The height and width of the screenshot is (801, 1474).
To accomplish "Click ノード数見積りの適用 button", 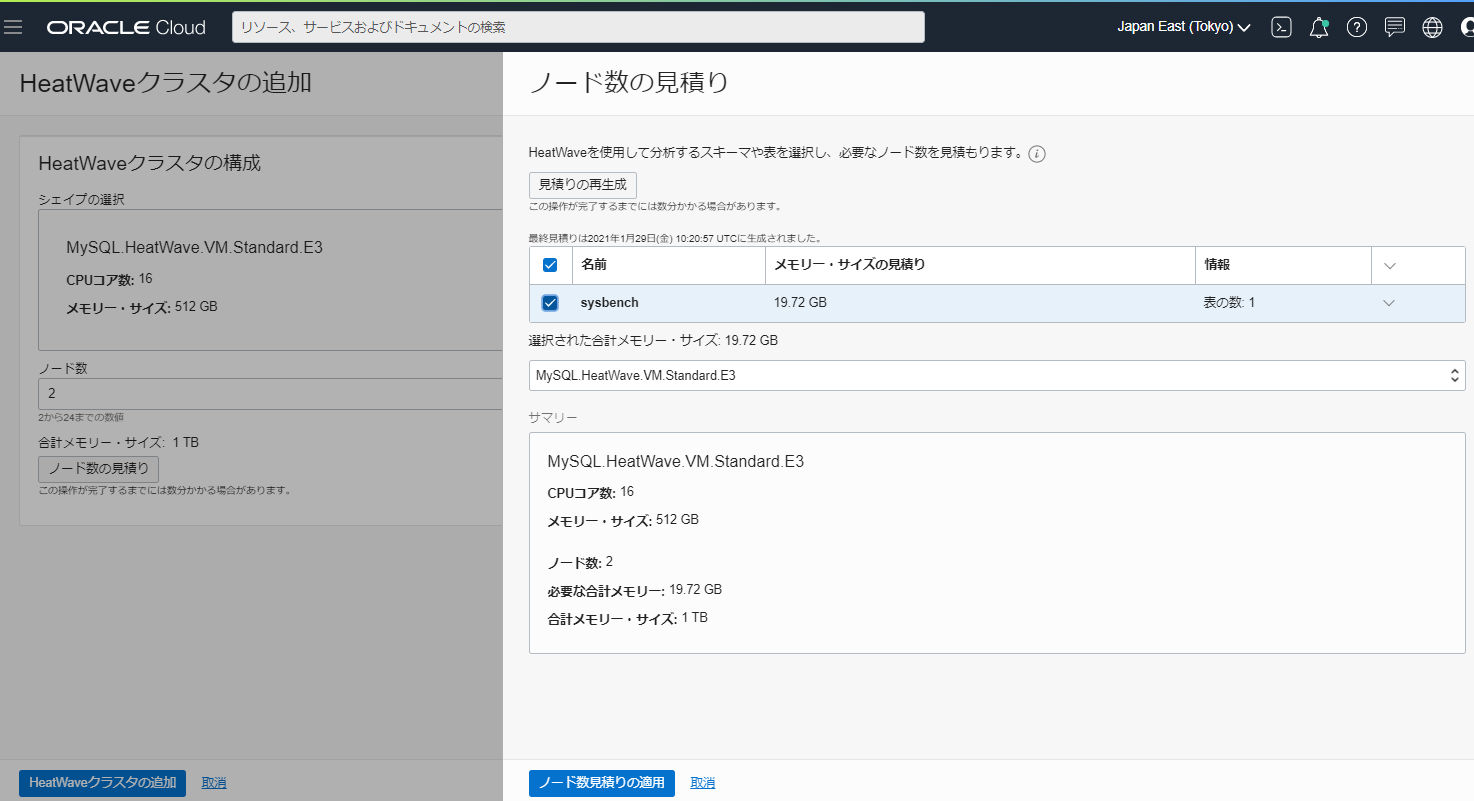I will click(x=602, y=783).
